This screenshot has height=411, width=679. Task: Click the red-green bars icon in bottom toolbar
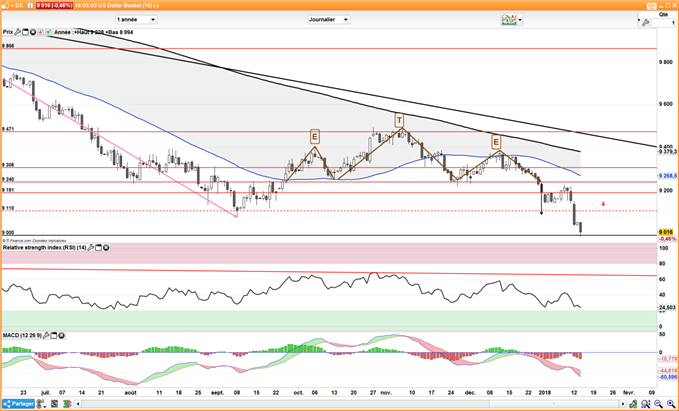68,404
